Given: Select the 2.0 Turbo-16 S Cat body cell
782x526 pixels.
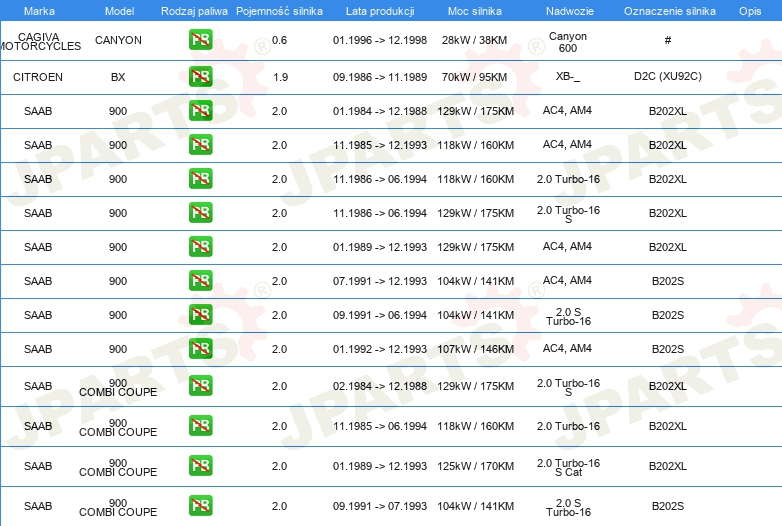Looking at the screenshot, I should [x=568, y=466].
